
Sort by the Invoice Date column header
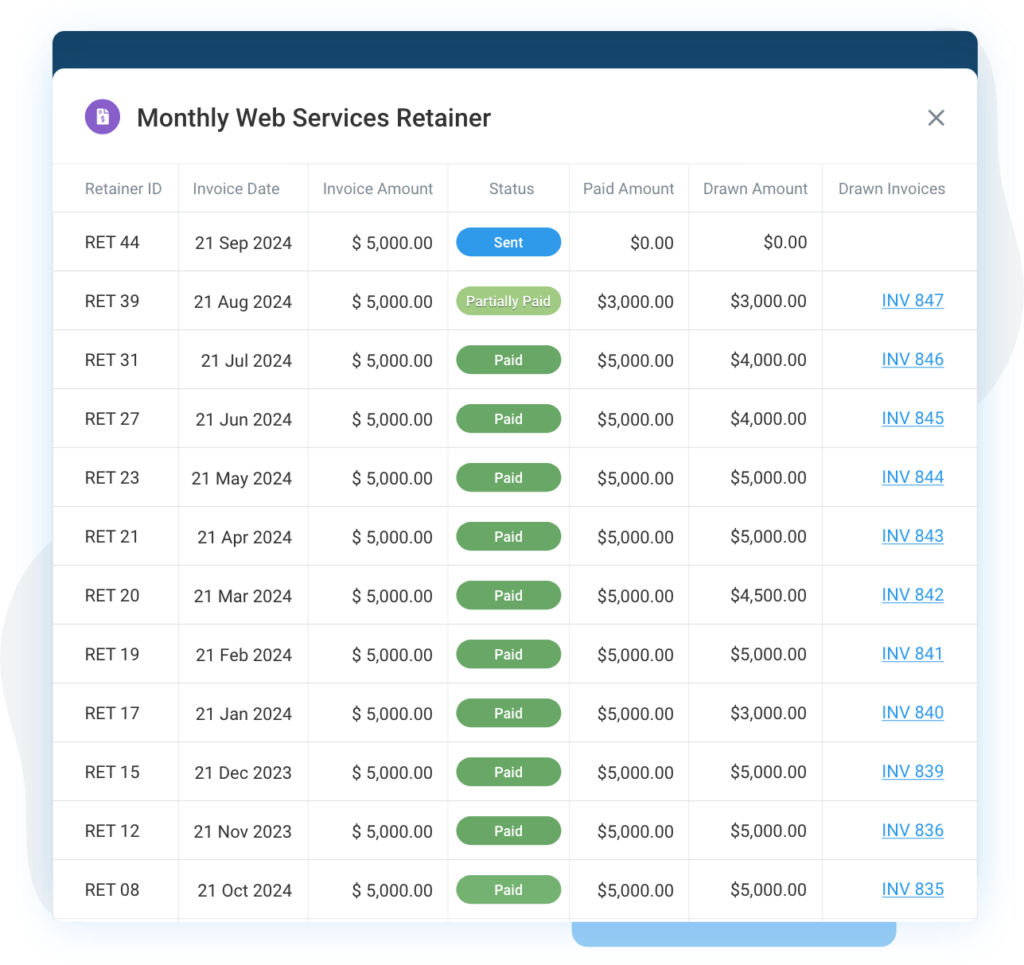point(236,188)
